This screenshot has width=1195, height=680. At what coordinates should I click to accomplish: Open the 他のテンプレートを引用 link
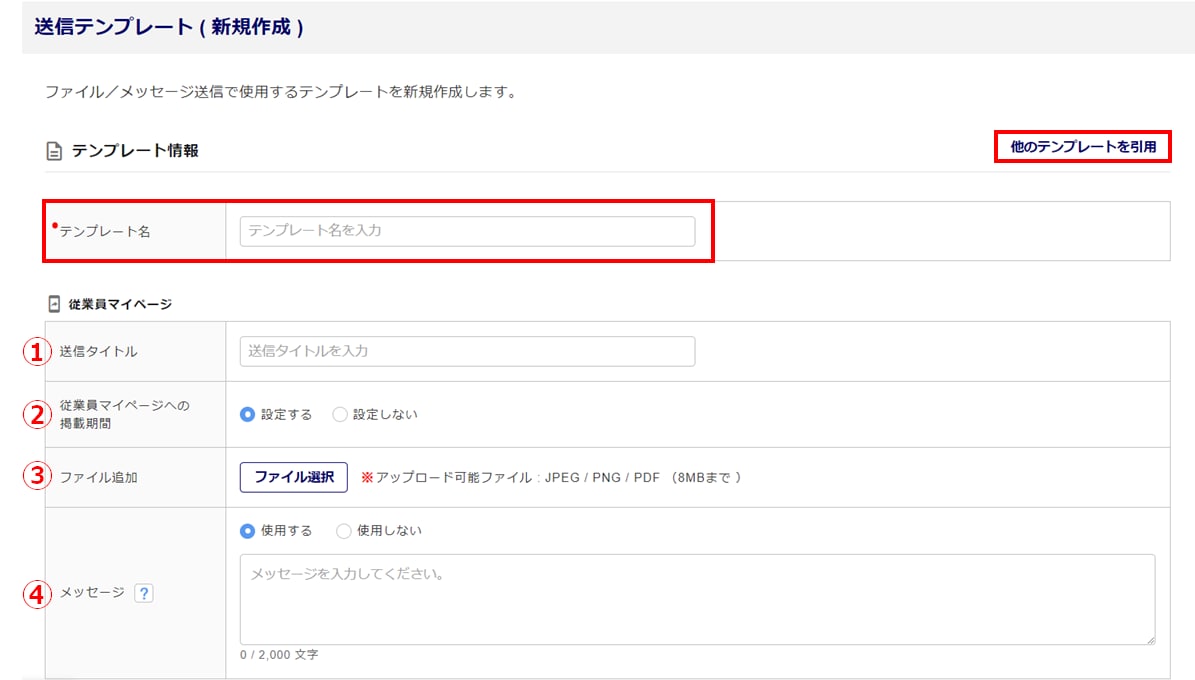tap(1083, 147)
